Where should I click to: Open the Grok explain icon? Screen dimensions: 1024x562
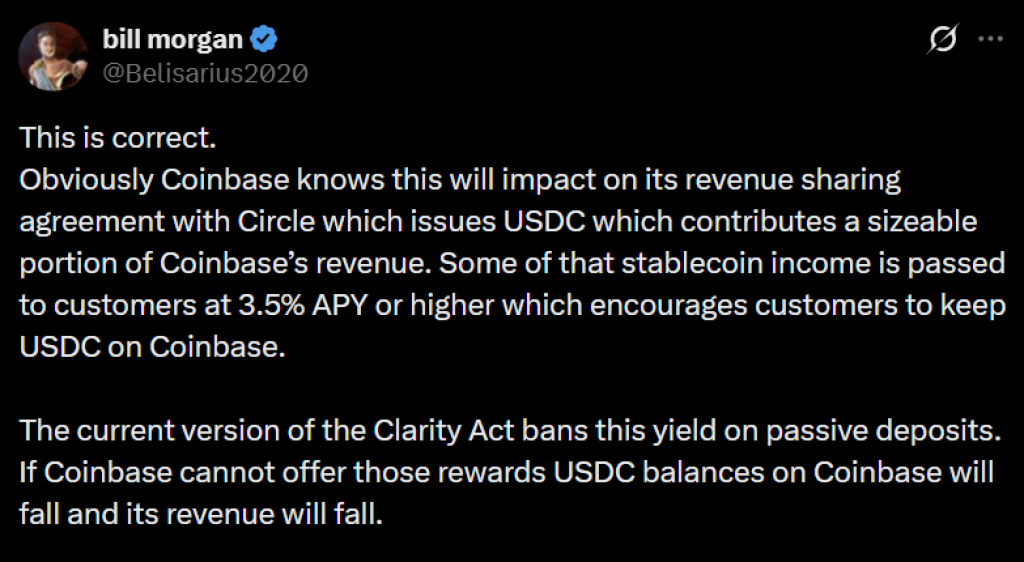pos(941,40)
